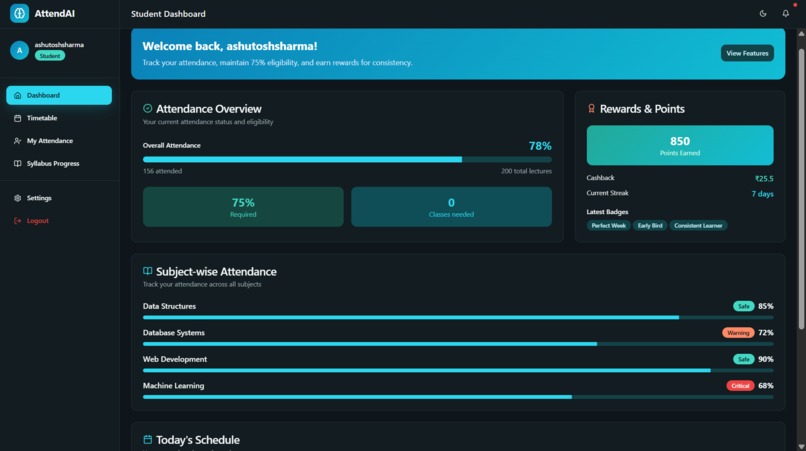The image size is (806, 451).
Task: Open notifications bell icon
Action: [785, 13]
